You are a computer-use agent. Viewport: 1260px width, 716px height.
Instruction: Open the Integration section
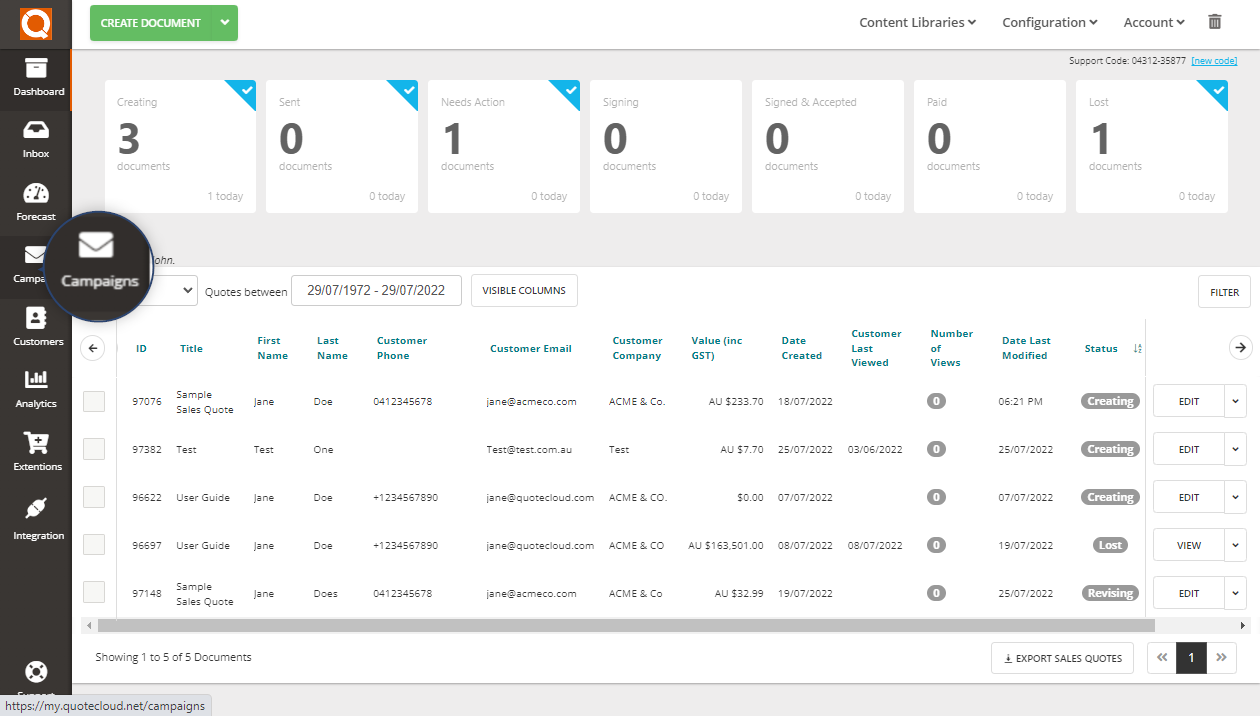pos(37,516)
